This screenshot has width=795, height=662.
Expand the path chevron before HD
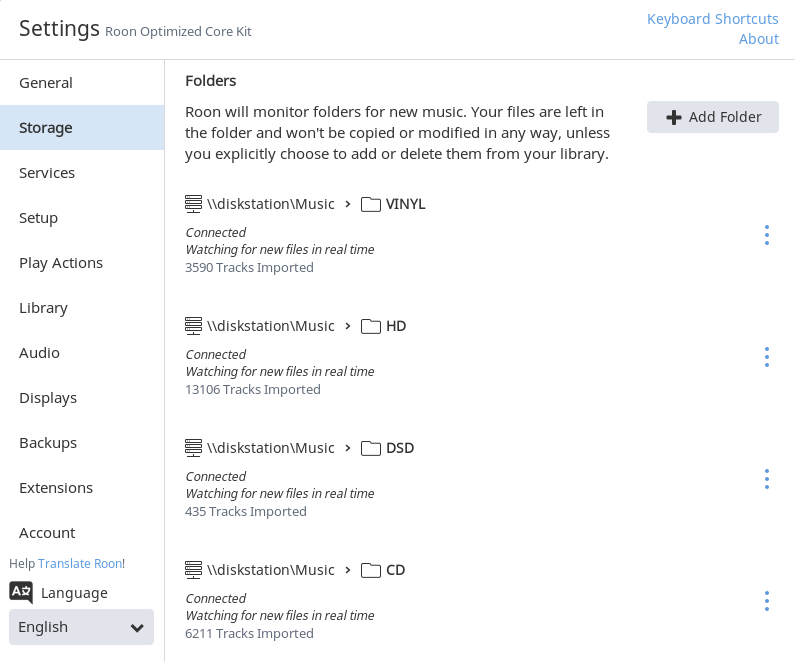tap(348, 326)
